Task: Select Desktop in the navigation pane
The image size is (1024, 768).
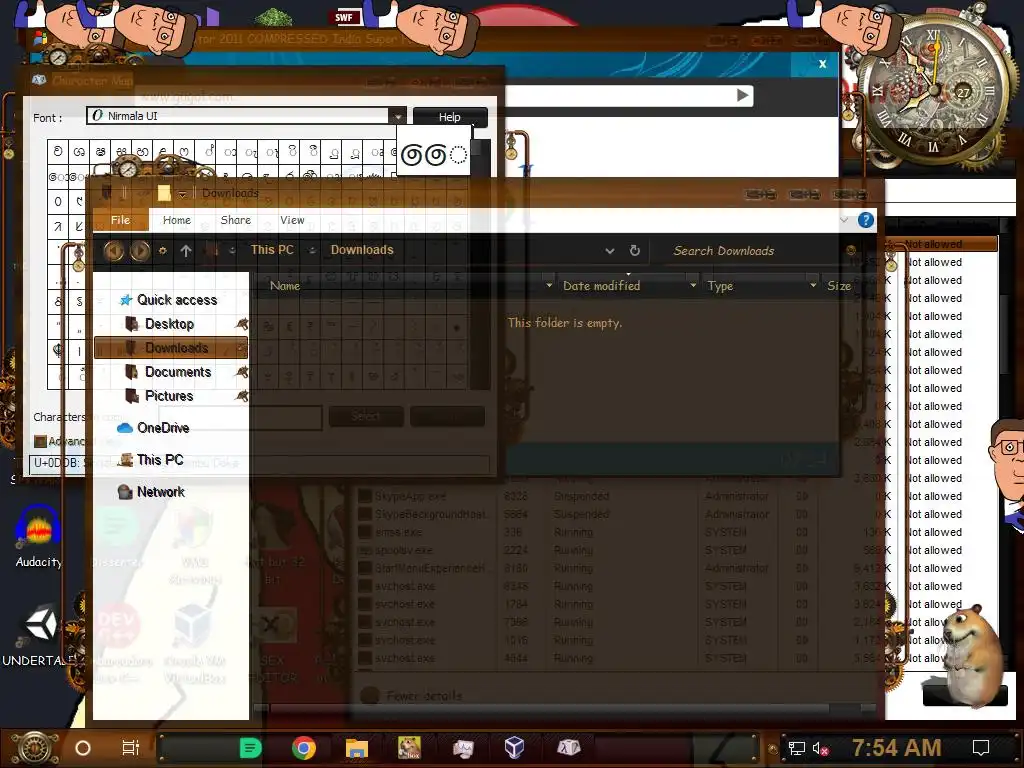Action: point(169,324)
